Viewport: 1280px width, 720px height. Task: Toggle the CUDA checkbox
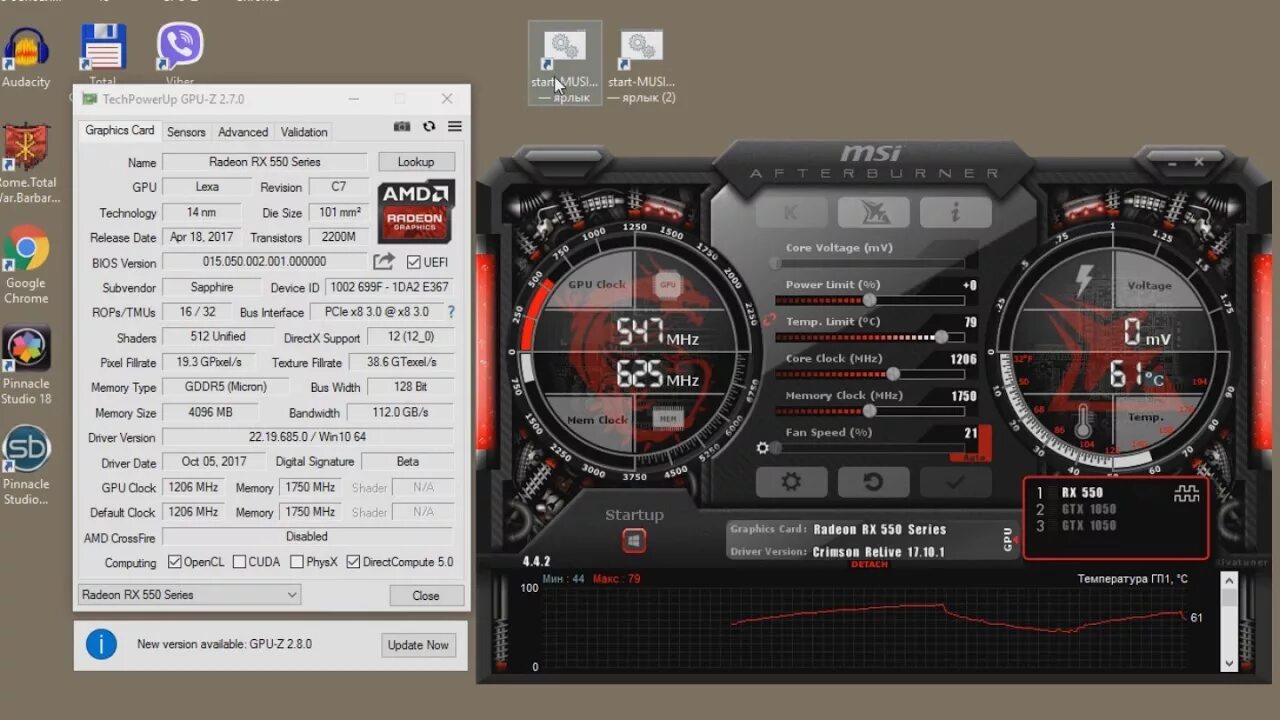click(239, 562)
